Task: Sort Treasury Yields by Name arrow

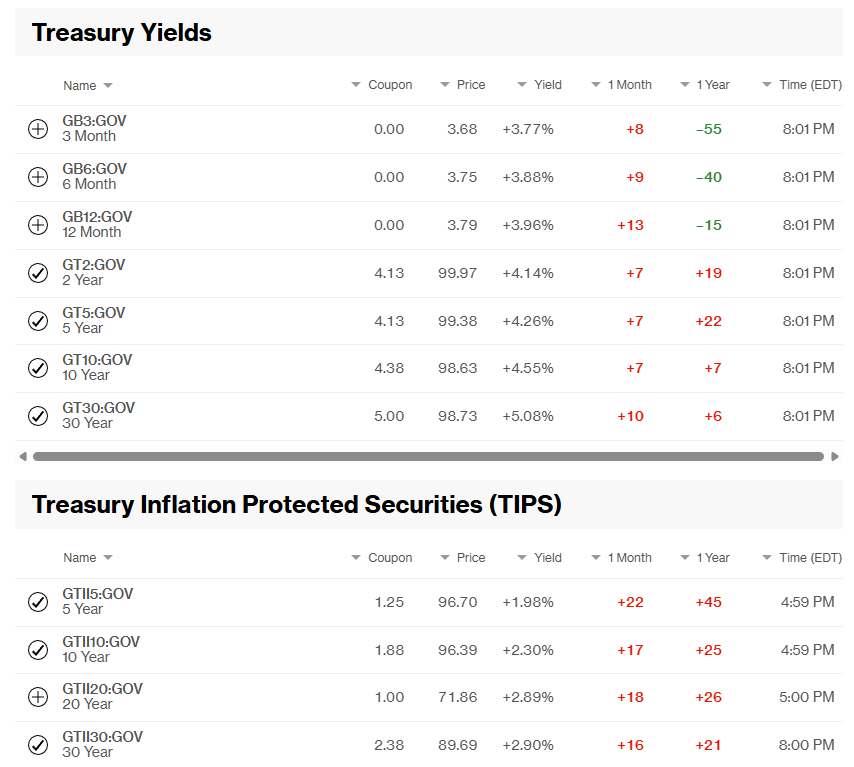Action: point(108,86)
